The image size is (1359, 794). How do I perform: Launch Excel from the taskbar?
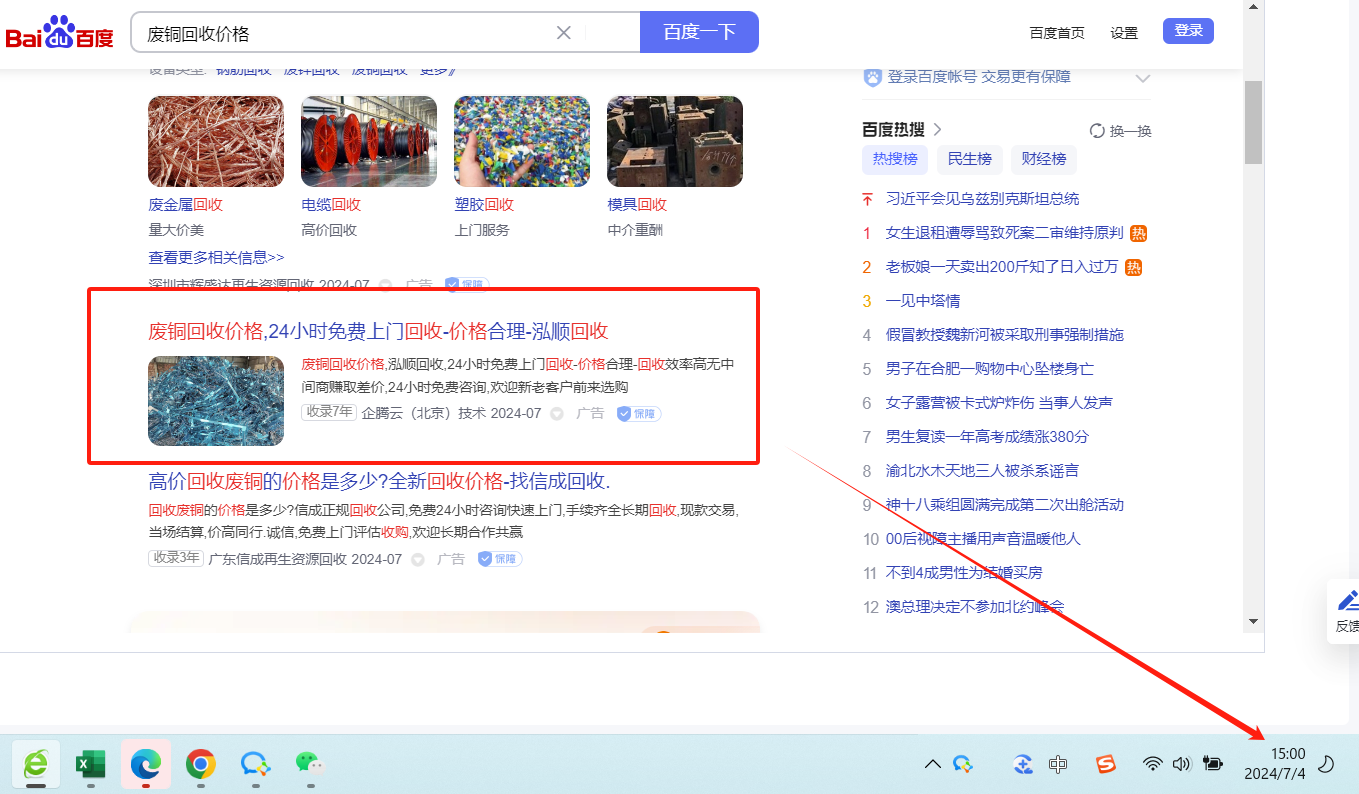point(91,765)
